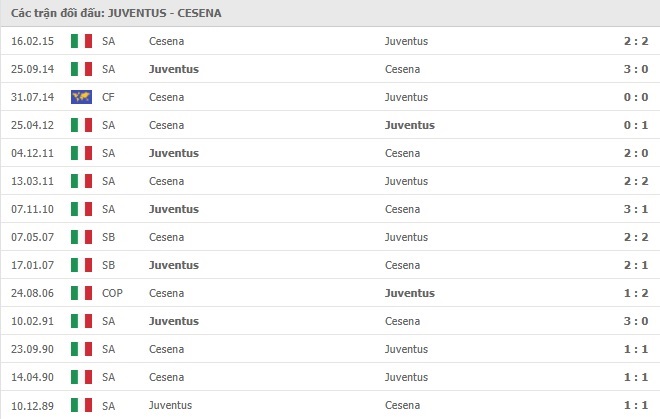The height and width of the screenshot is (419, 660).
Task: Click the SB league label on 17.01.07
Action: point(108,265)
